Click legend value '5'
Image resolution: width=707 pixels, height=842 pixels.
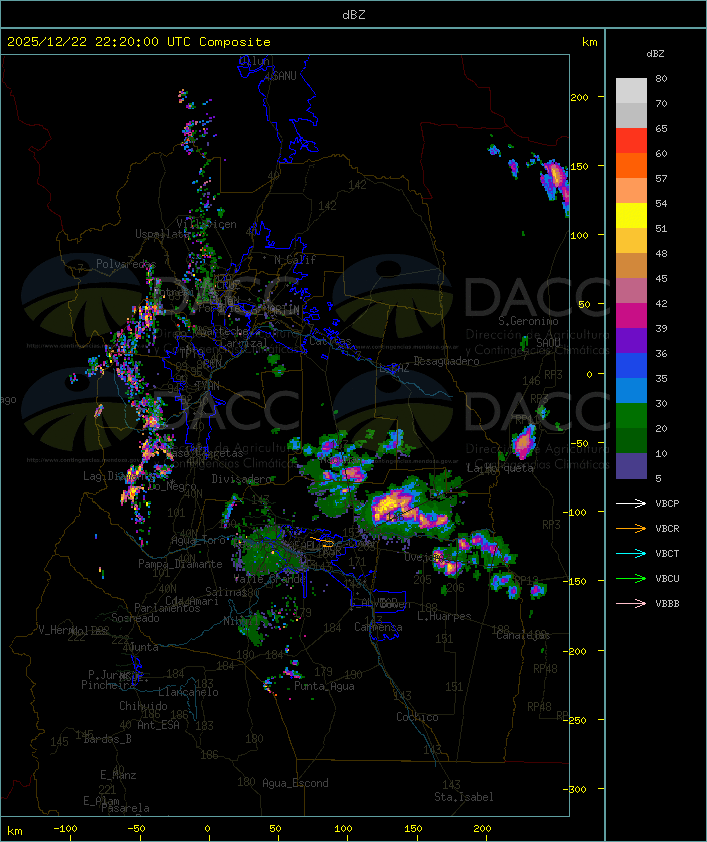[658, 478]
